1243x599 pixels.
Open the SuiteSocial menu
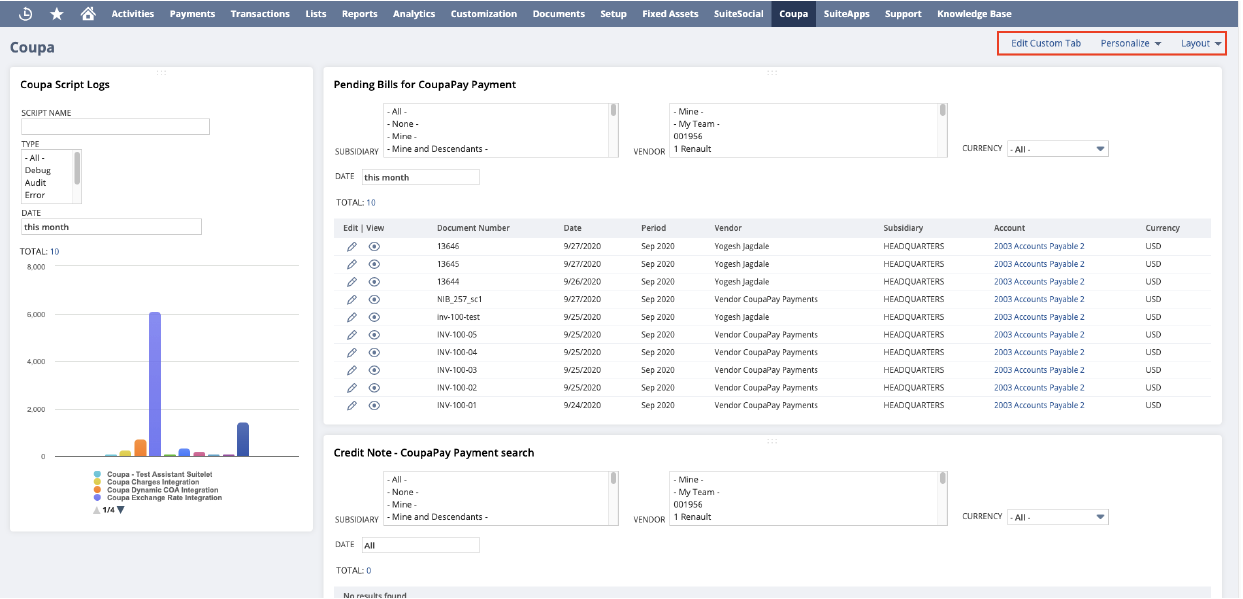(x=739, y=14)
